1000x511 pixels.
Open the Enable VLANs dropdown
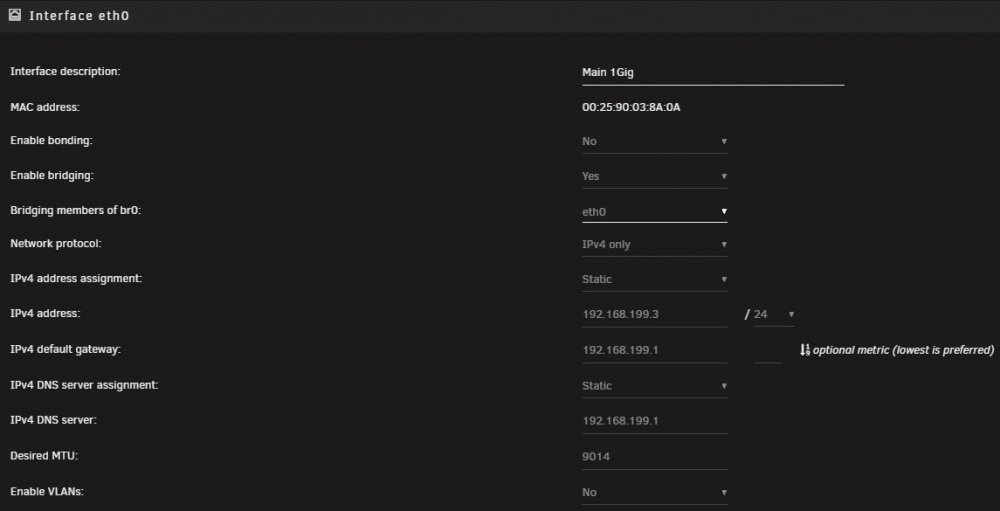[x=654, y=493]
